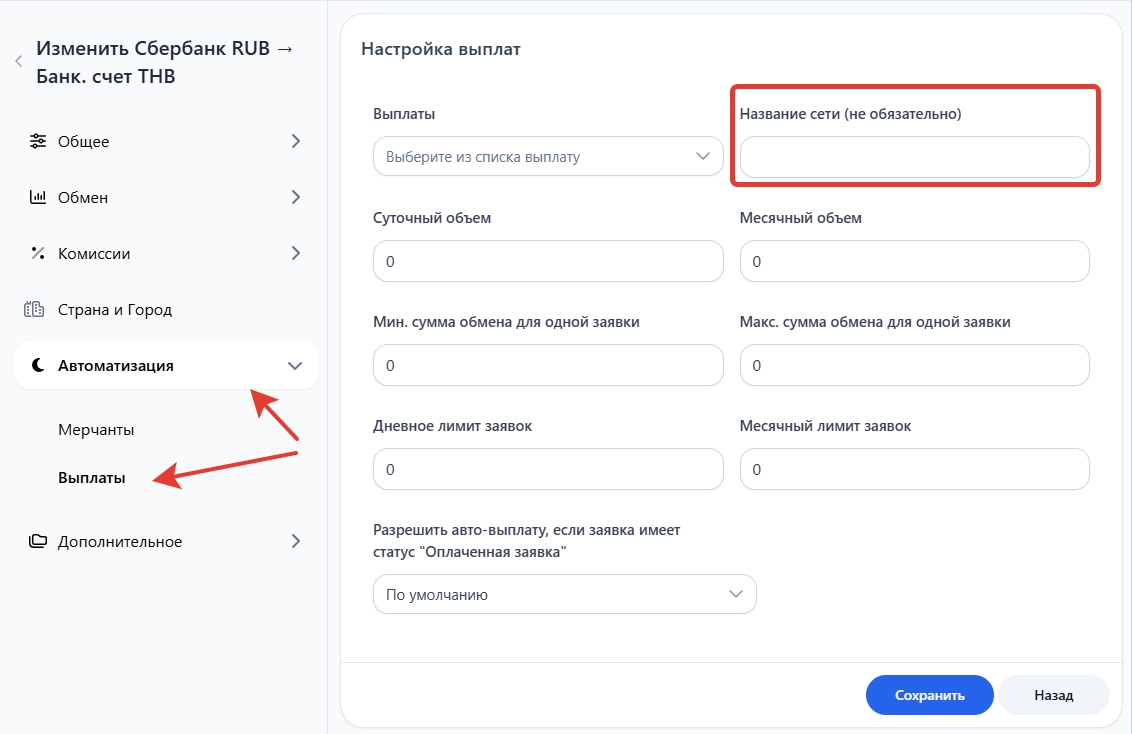Screen dimensions: 1132x734
Task: Expand the Комиссии section chevron
Action: tap(295, 254)
